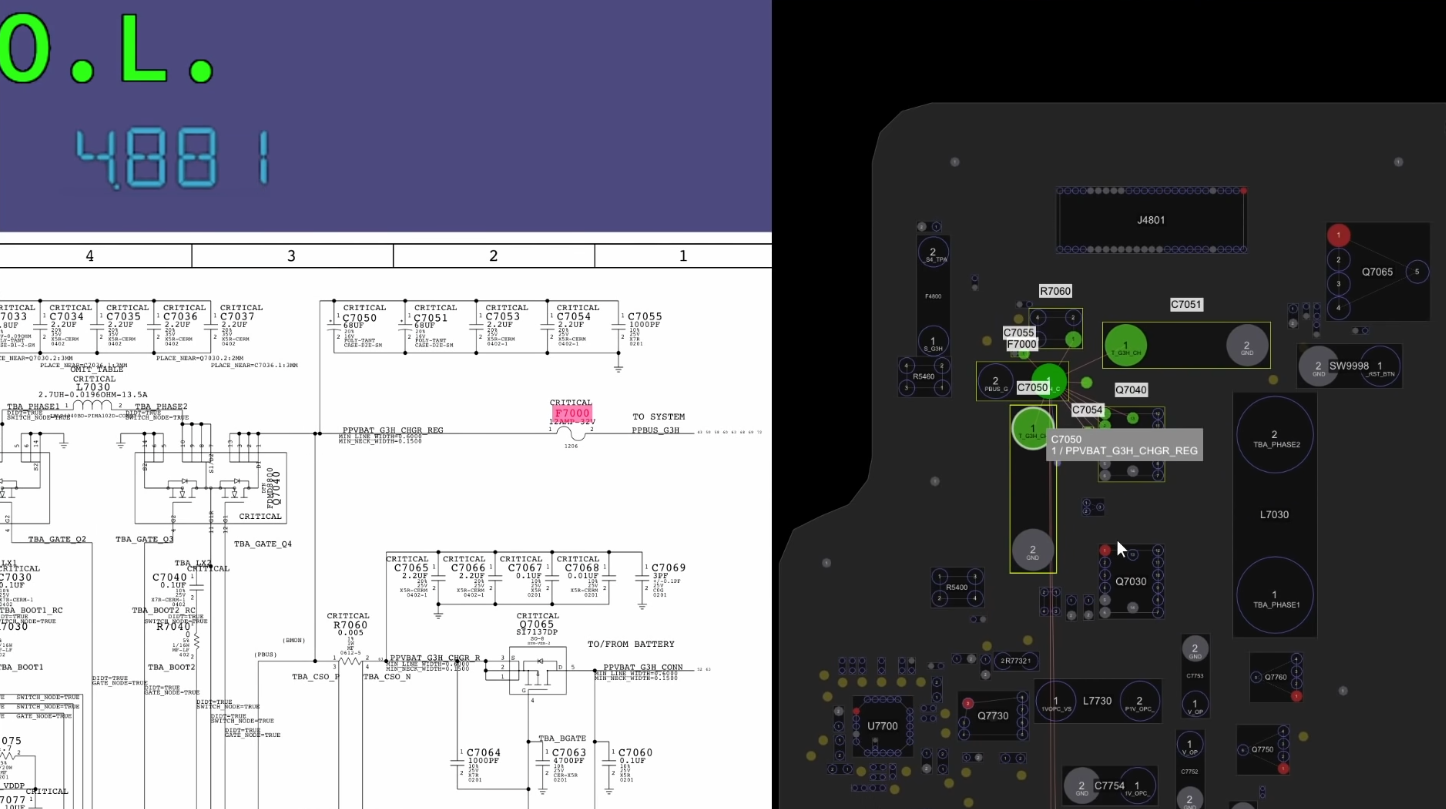Click schematic column header 3
The image size is (1446, 809).
[292, 256]
